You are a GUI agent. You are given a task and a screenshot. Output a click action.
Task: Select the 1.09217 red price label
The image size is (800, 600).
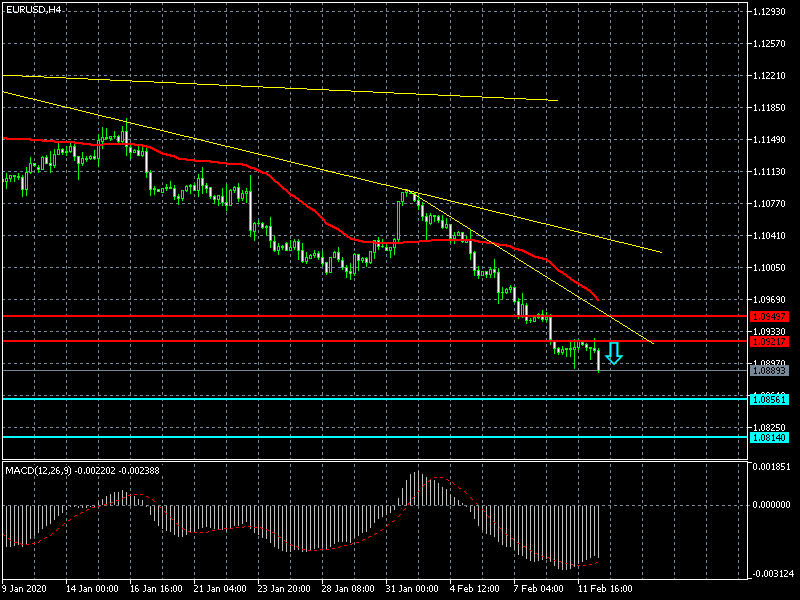click(x=769, y=341)
